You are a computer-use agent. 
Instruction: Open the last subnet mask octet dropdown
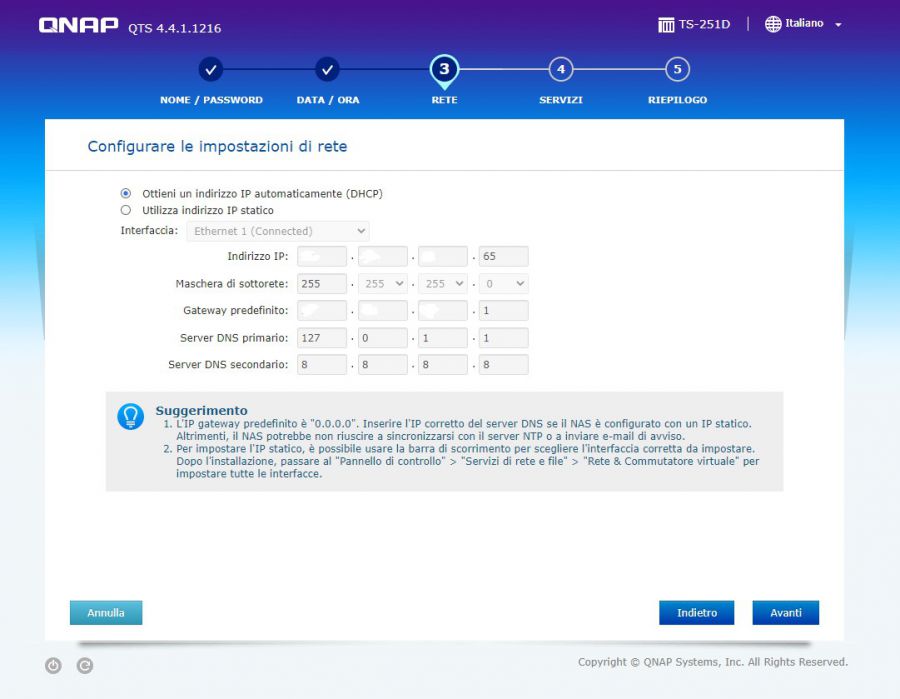tap(503, 284)
